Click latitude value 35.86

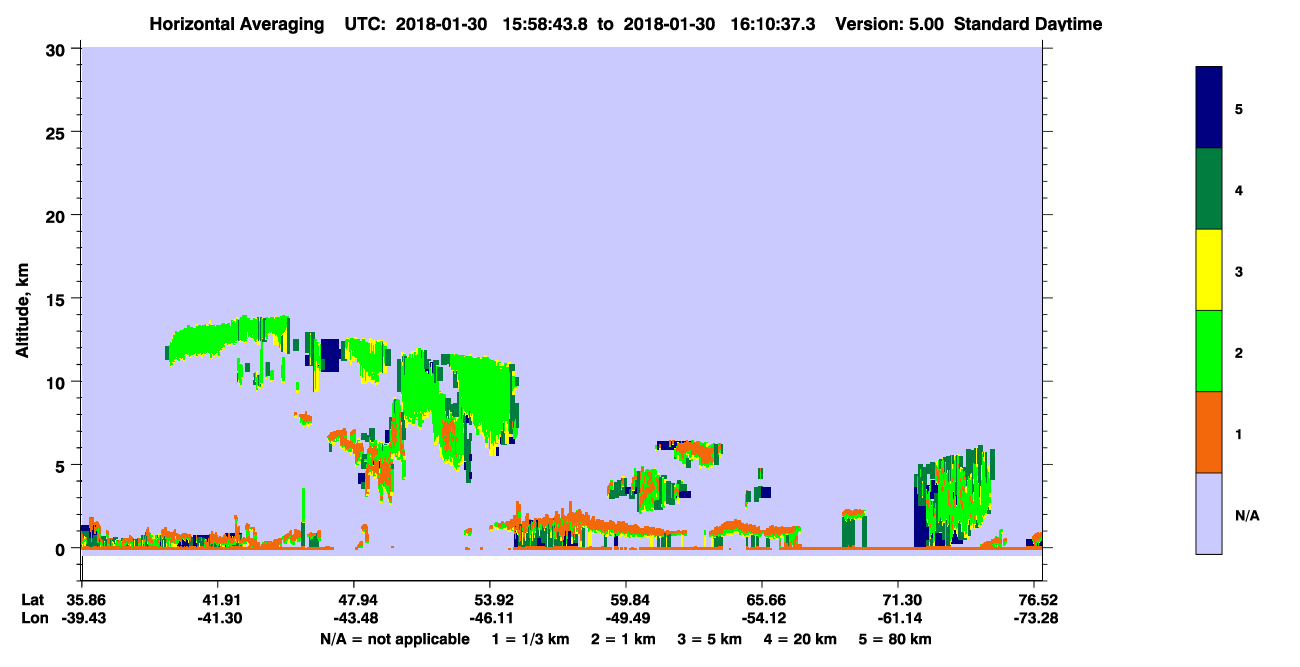tap(82, 600)
